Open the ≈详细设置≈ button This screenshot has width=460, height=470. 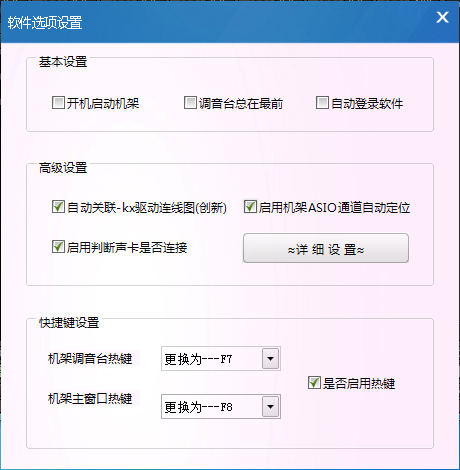[326, 248]
